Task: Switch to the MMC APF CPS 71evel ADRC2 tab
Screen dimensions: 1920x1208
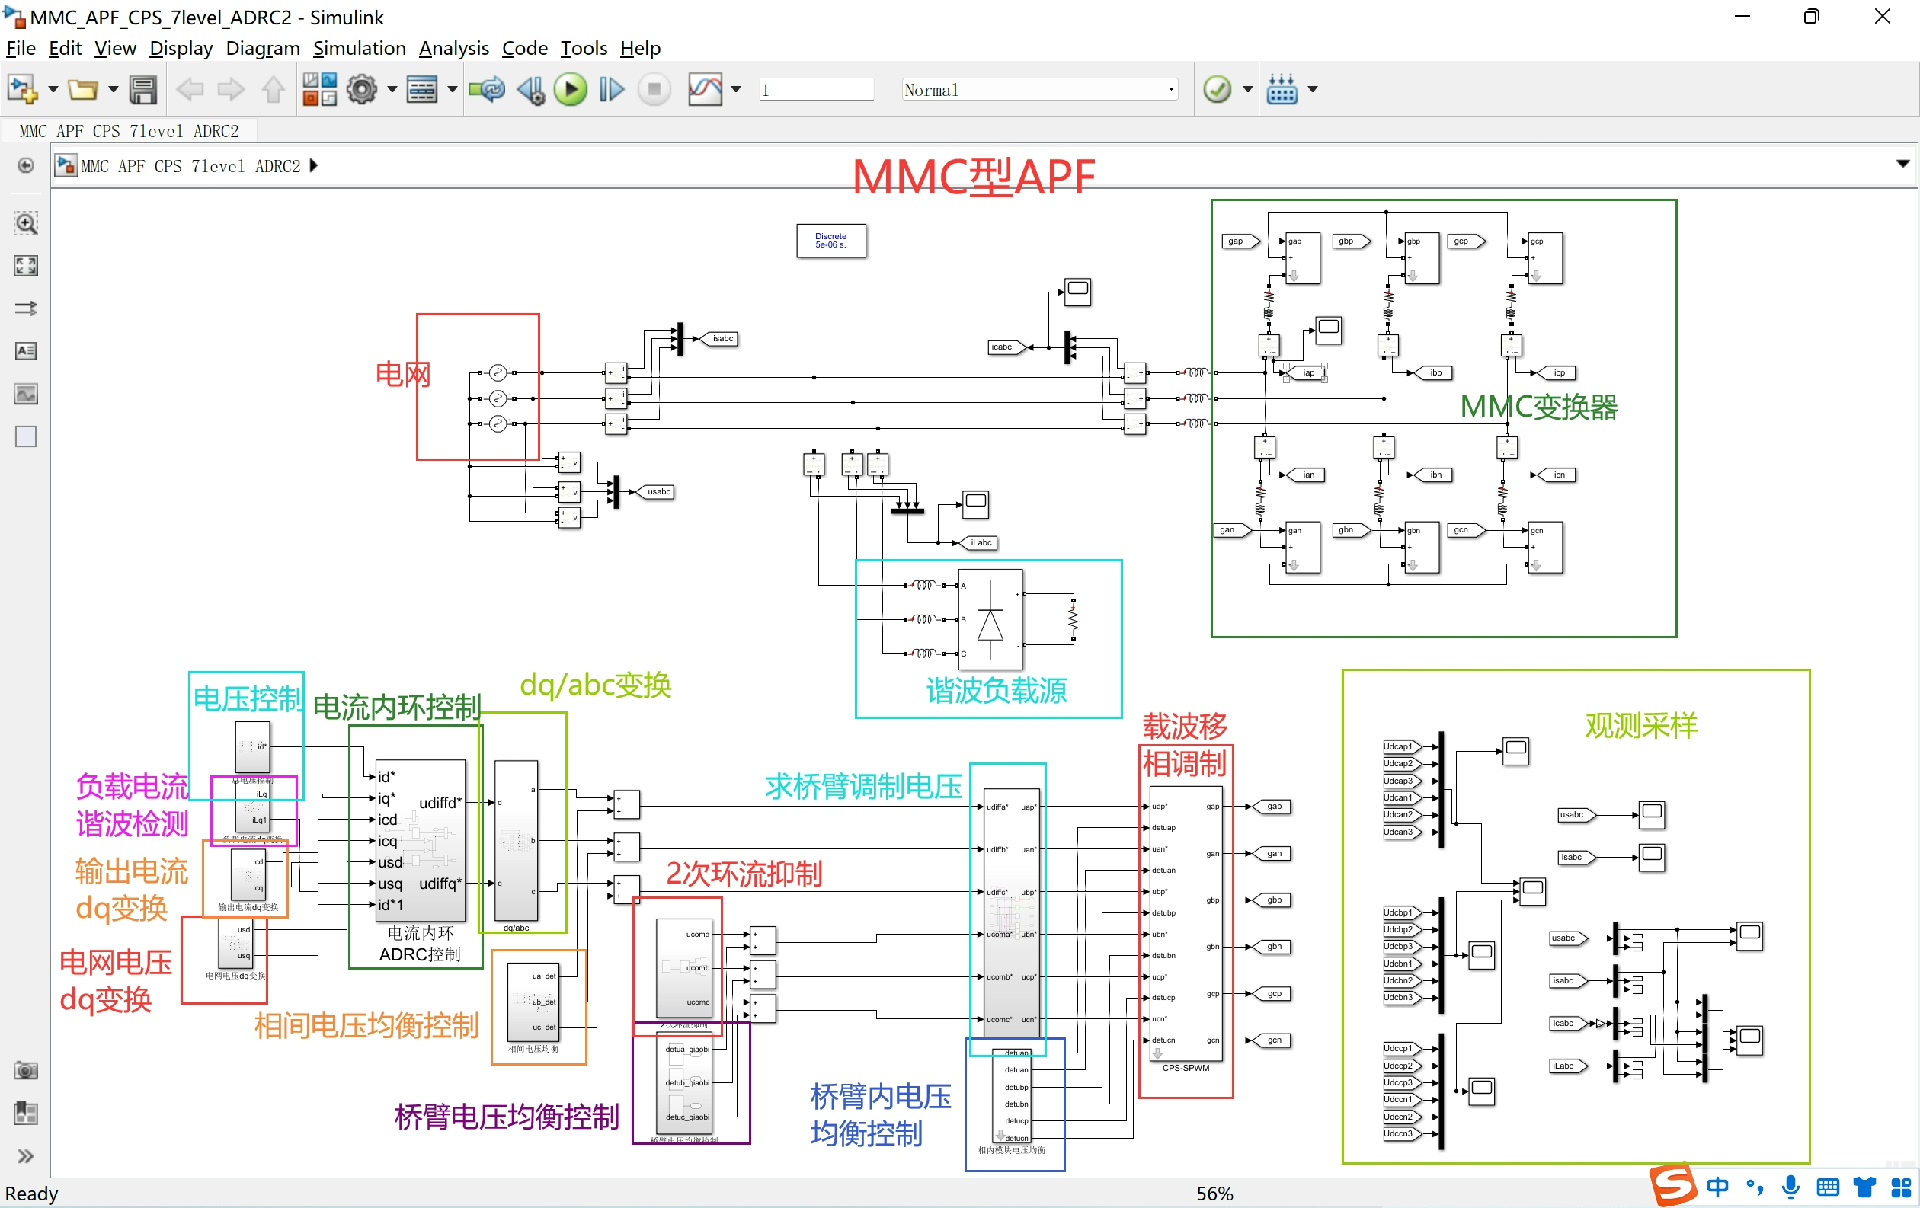Action: point(129,131)
